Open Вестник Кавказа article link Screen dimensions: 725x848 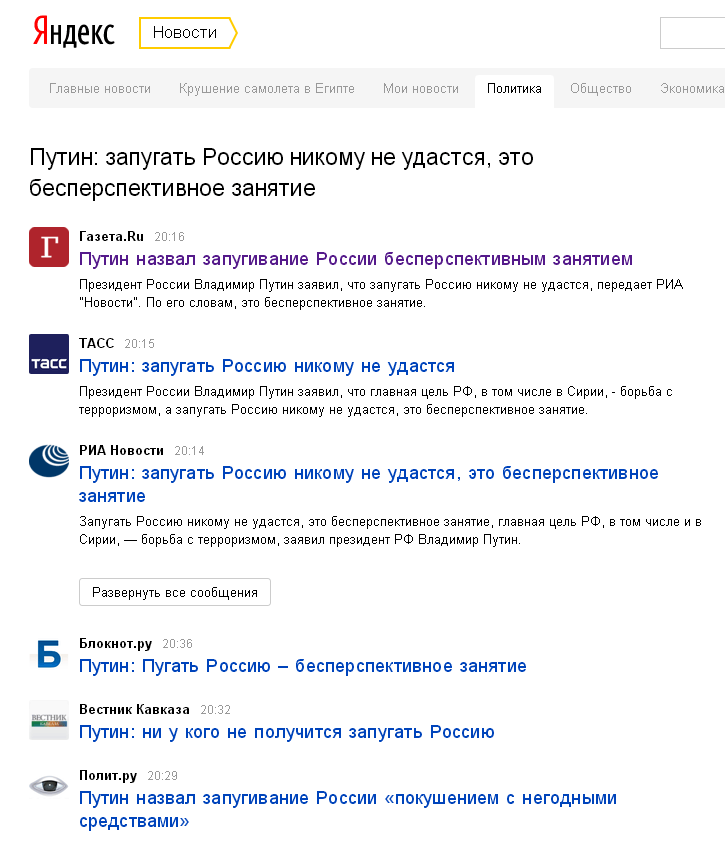(x=287, y=732)
